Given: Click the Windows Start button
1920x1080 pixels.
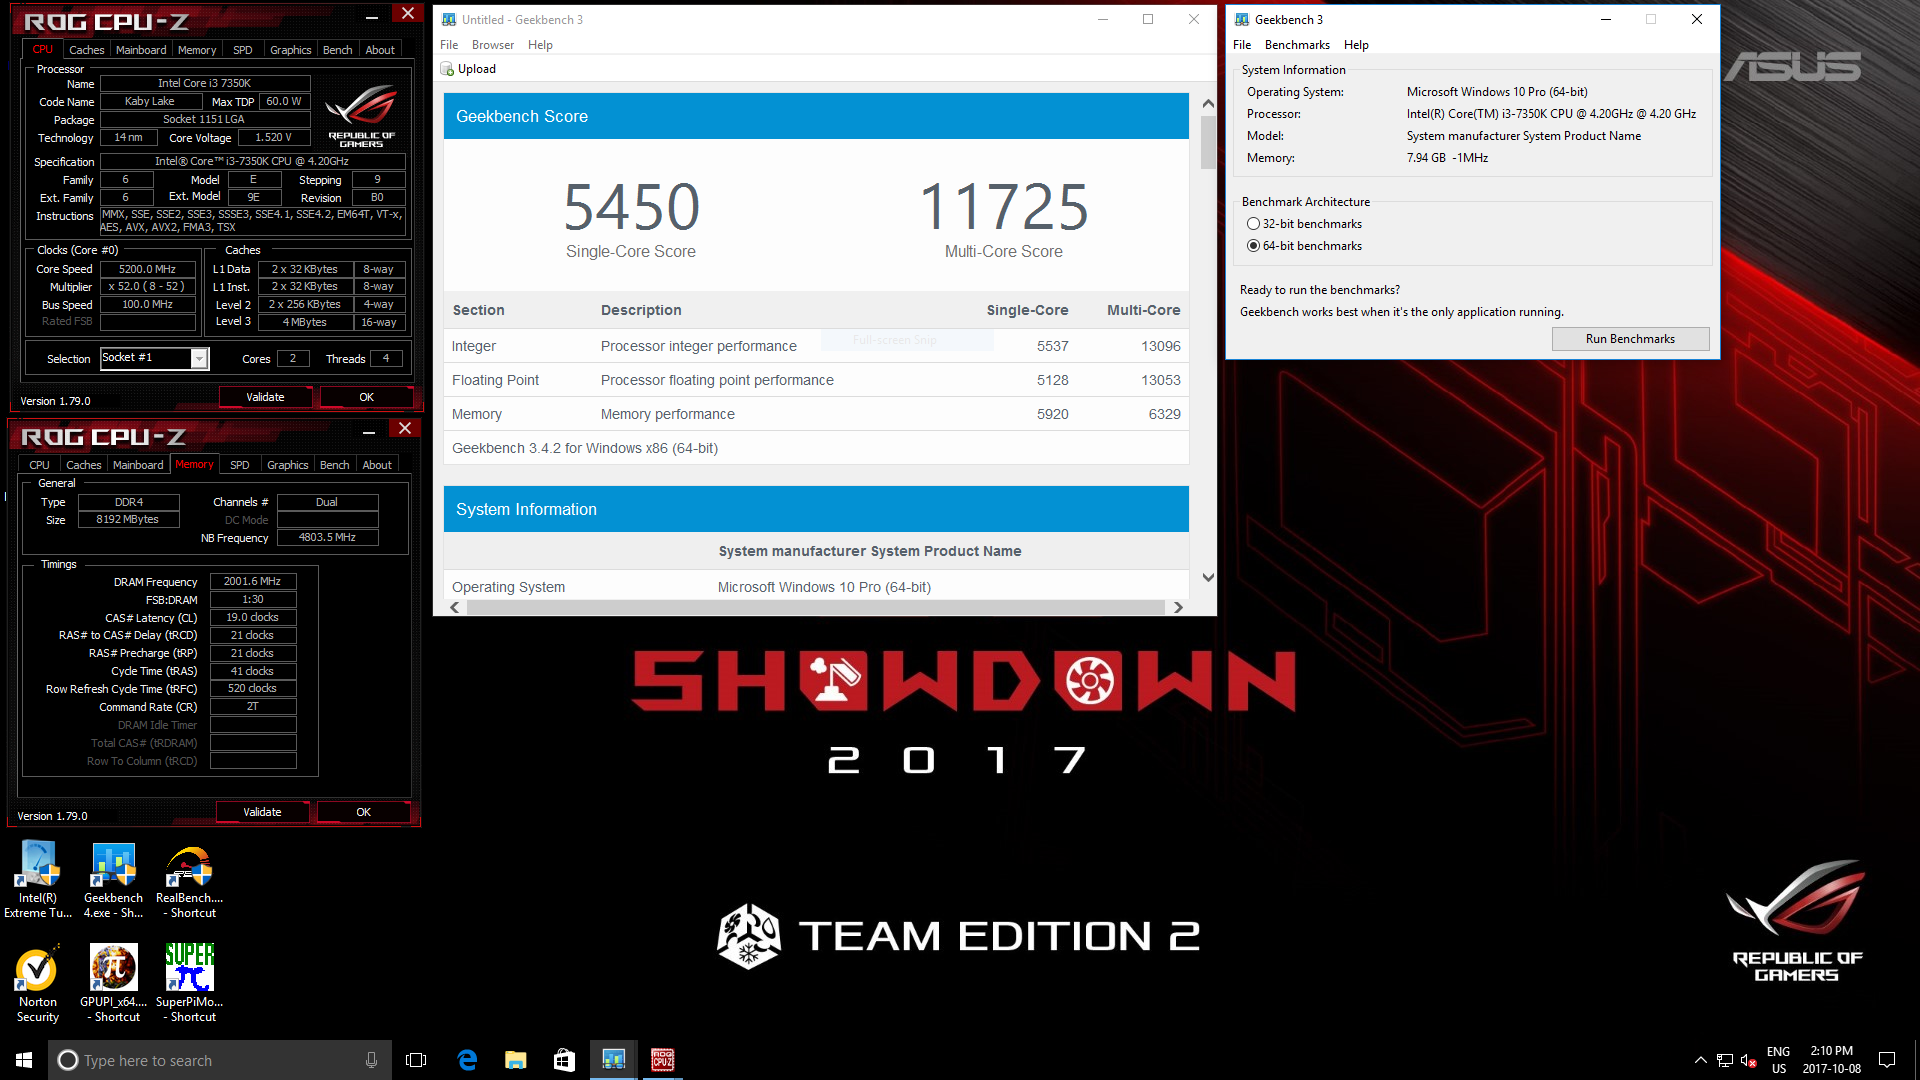Looking at the screenshot, I should click(24, 1060).
